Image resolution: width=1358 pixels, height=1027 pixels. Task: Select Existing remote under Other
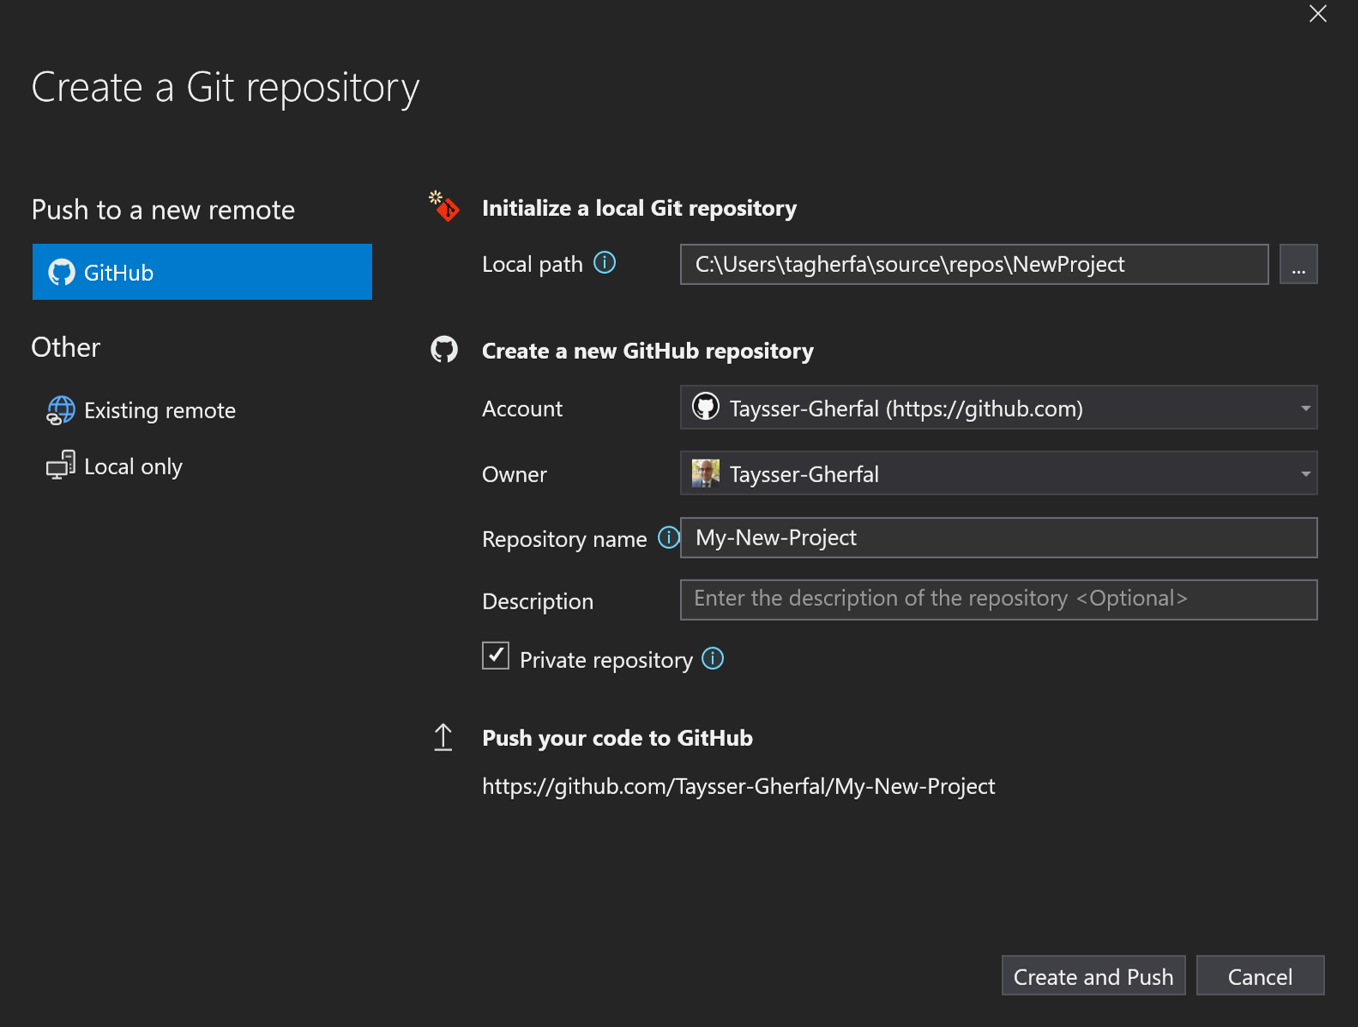coord(159,410)
